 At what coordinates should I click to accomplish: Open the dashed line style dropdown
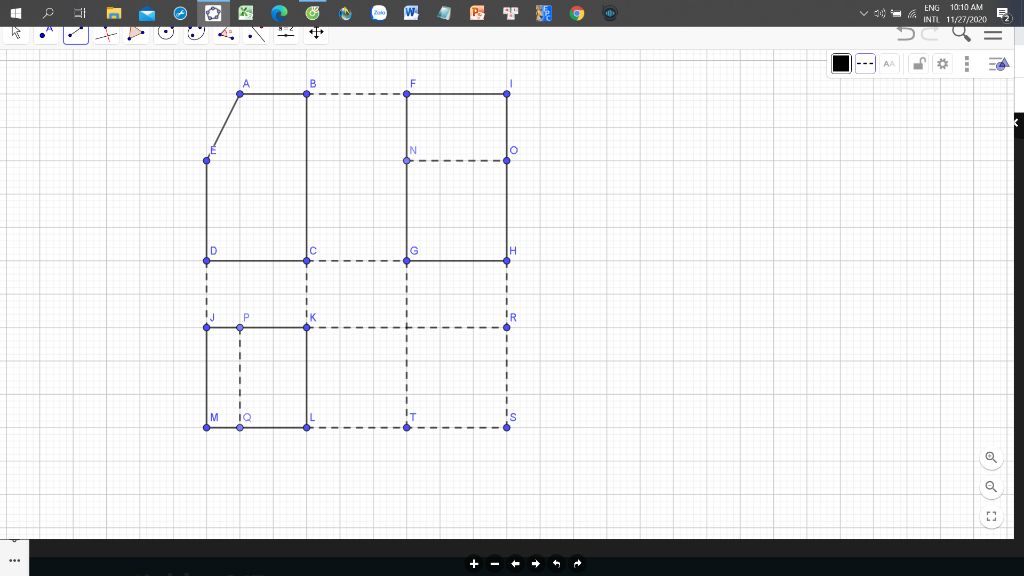pyautogui.click(x=865, y=63)
